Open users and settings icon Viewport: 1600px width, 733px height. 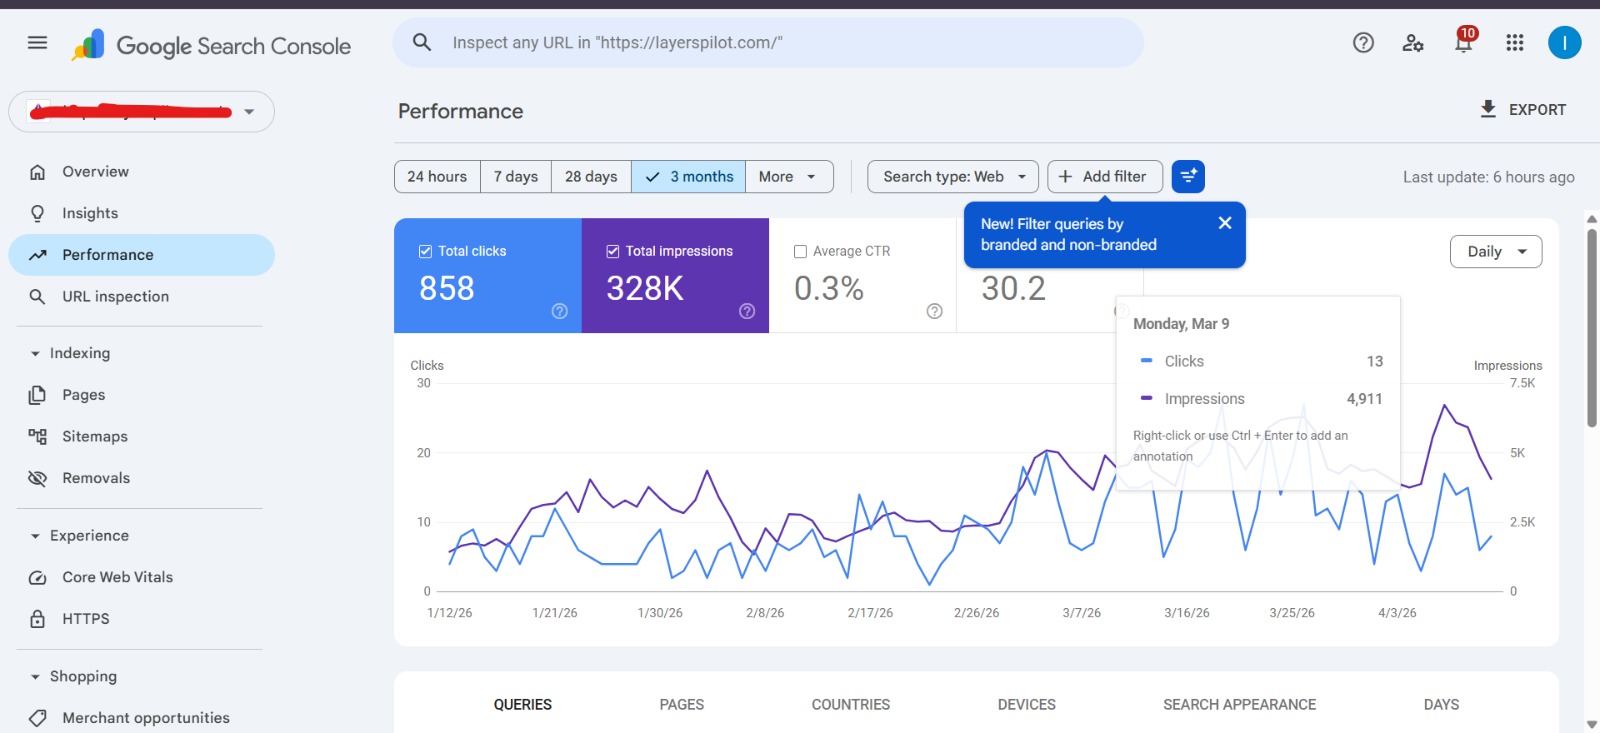tap(1413, 43)
